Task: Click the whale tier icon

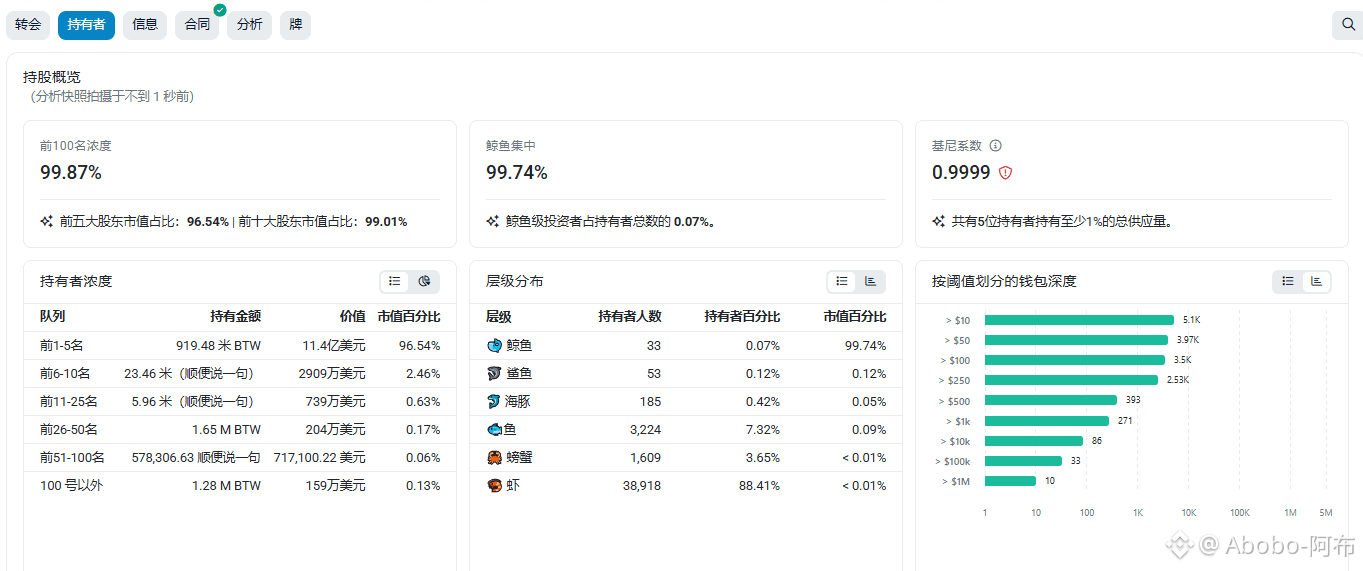Action: [x=494, y=345]
